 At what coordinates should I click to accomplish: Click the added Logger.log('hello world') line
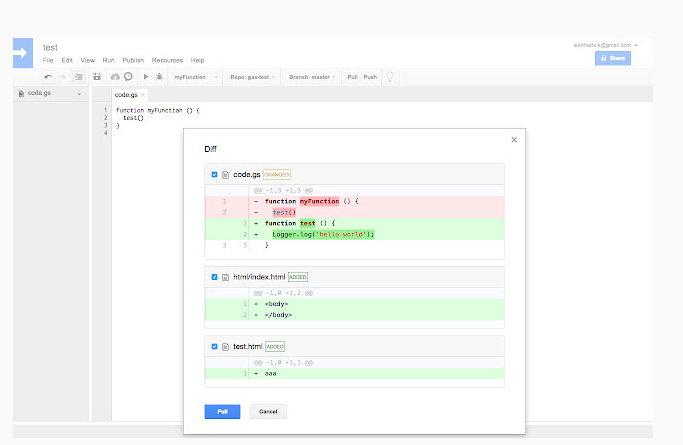pos(355,234)
